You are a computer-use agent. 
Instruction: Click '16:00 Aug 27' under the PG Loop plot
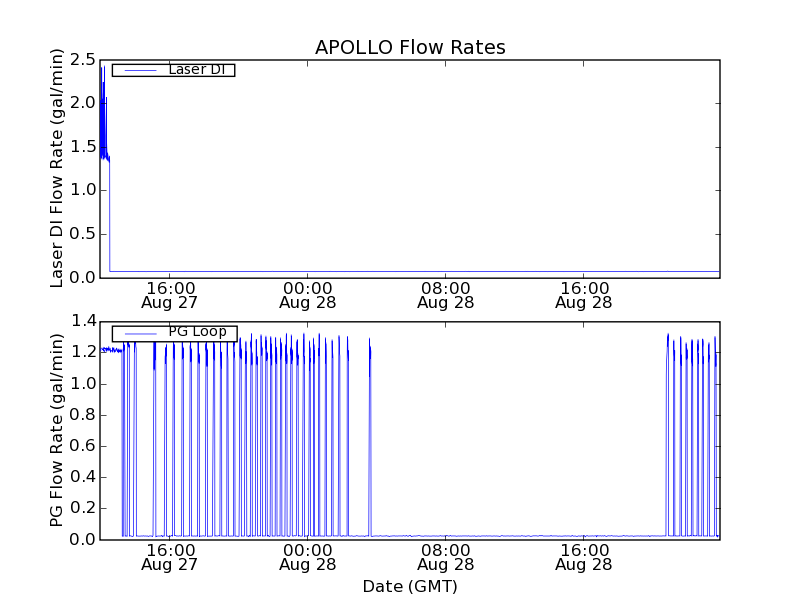[x=170, y=558]
